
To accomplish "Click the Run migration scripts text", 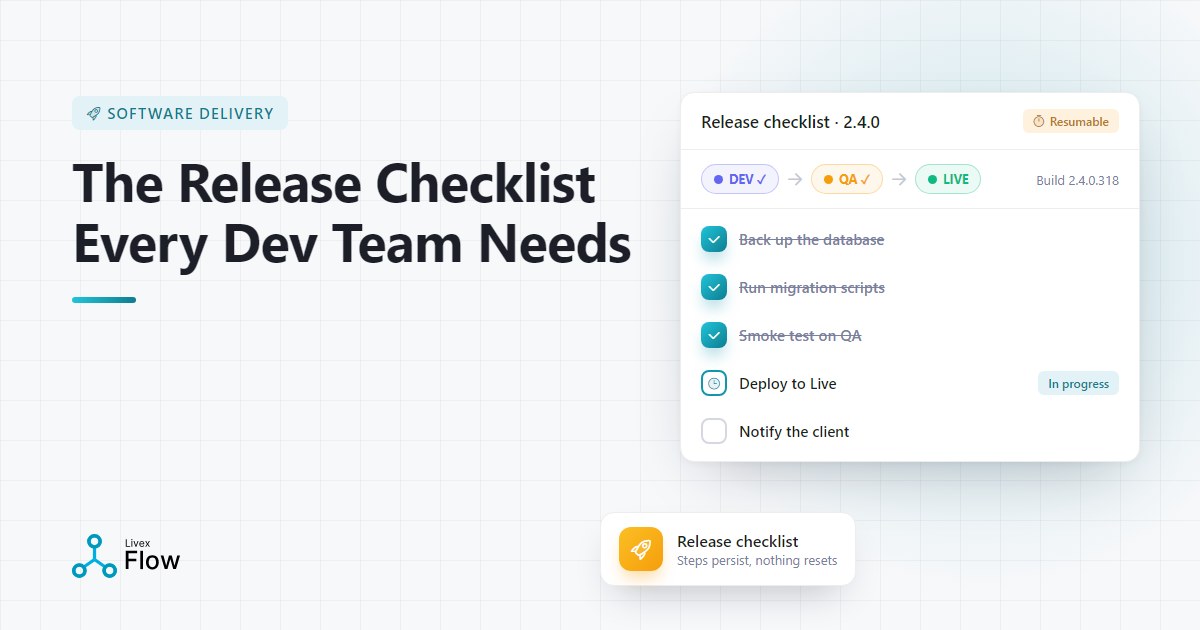I will tap(811, 287).
